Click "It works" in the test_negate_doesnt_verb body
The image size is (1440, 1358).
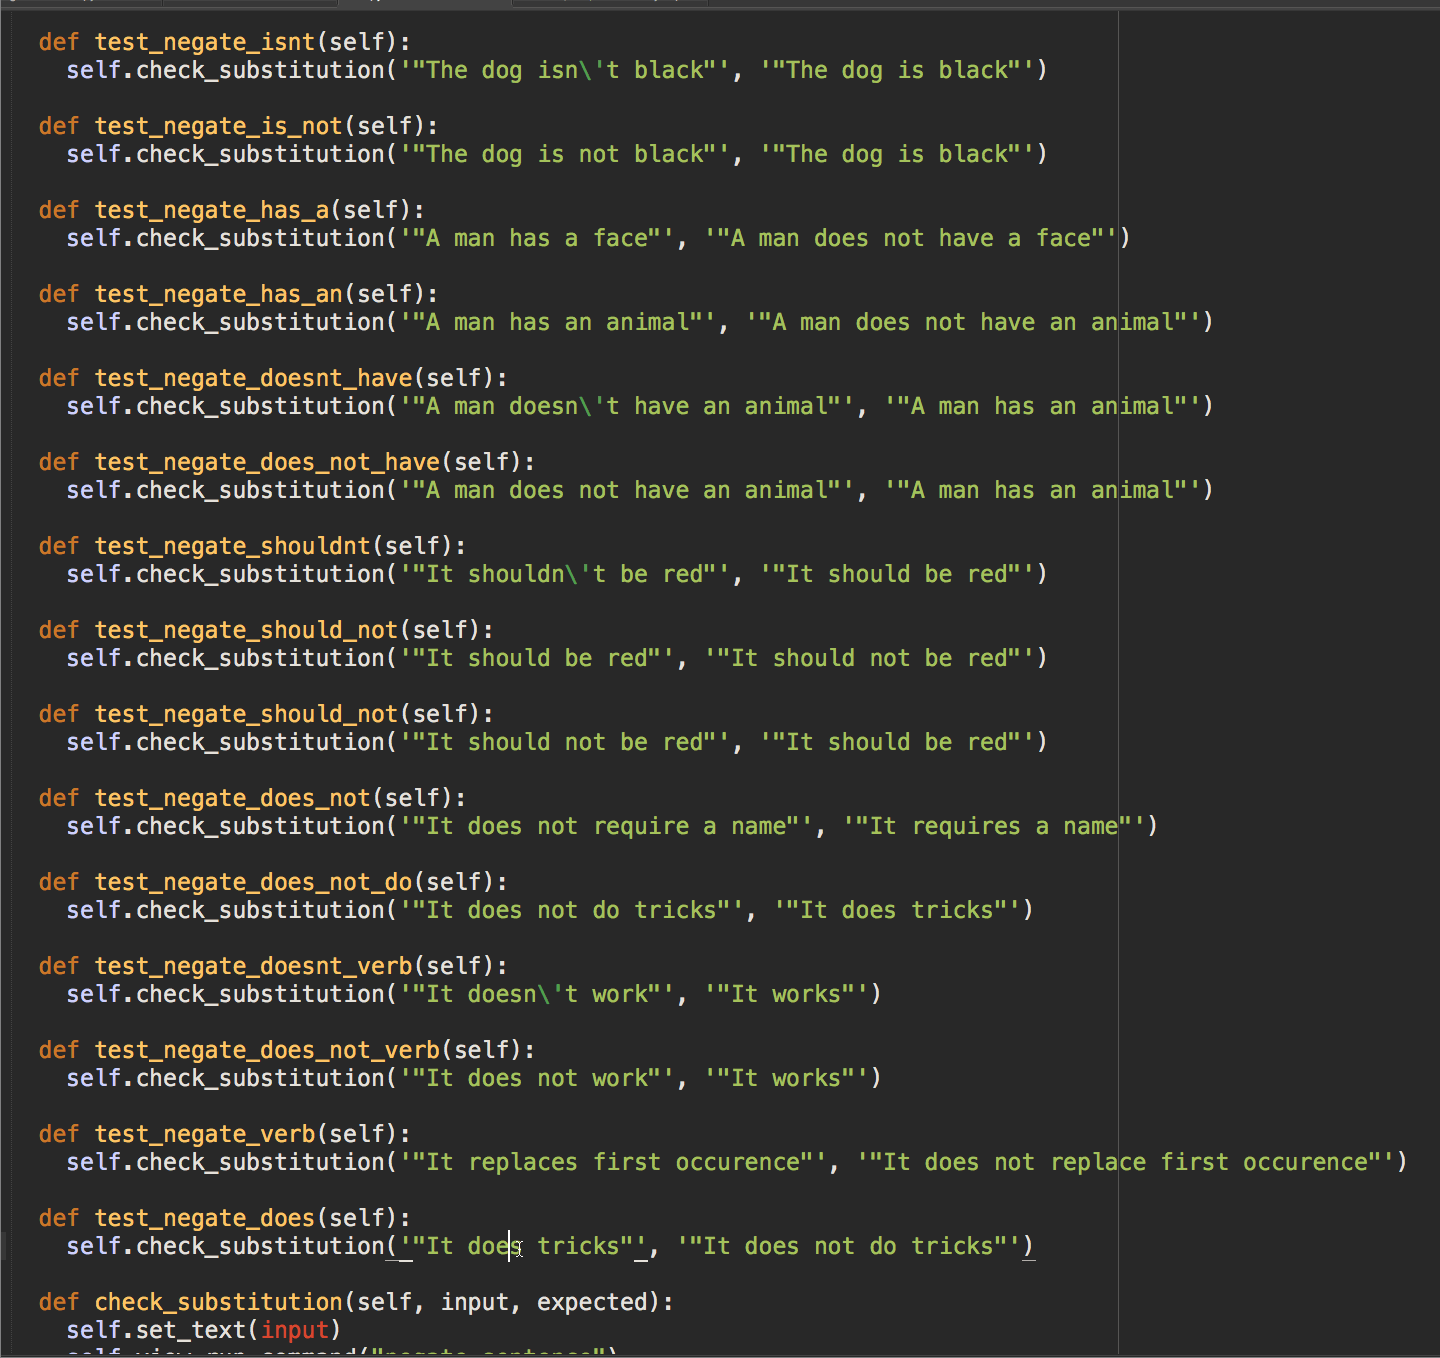(786, 994)
